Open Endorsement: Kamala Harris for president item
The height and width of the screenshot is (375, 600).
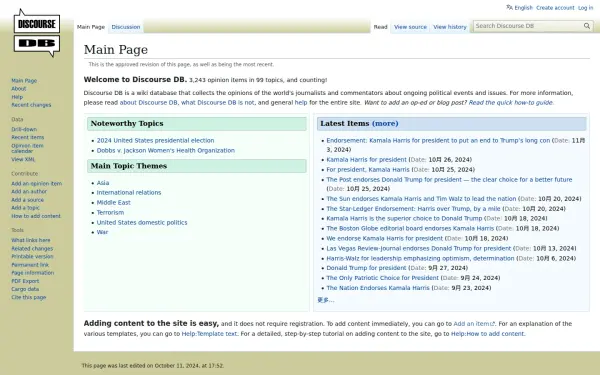pyautogui.click(x=438, y=140)
